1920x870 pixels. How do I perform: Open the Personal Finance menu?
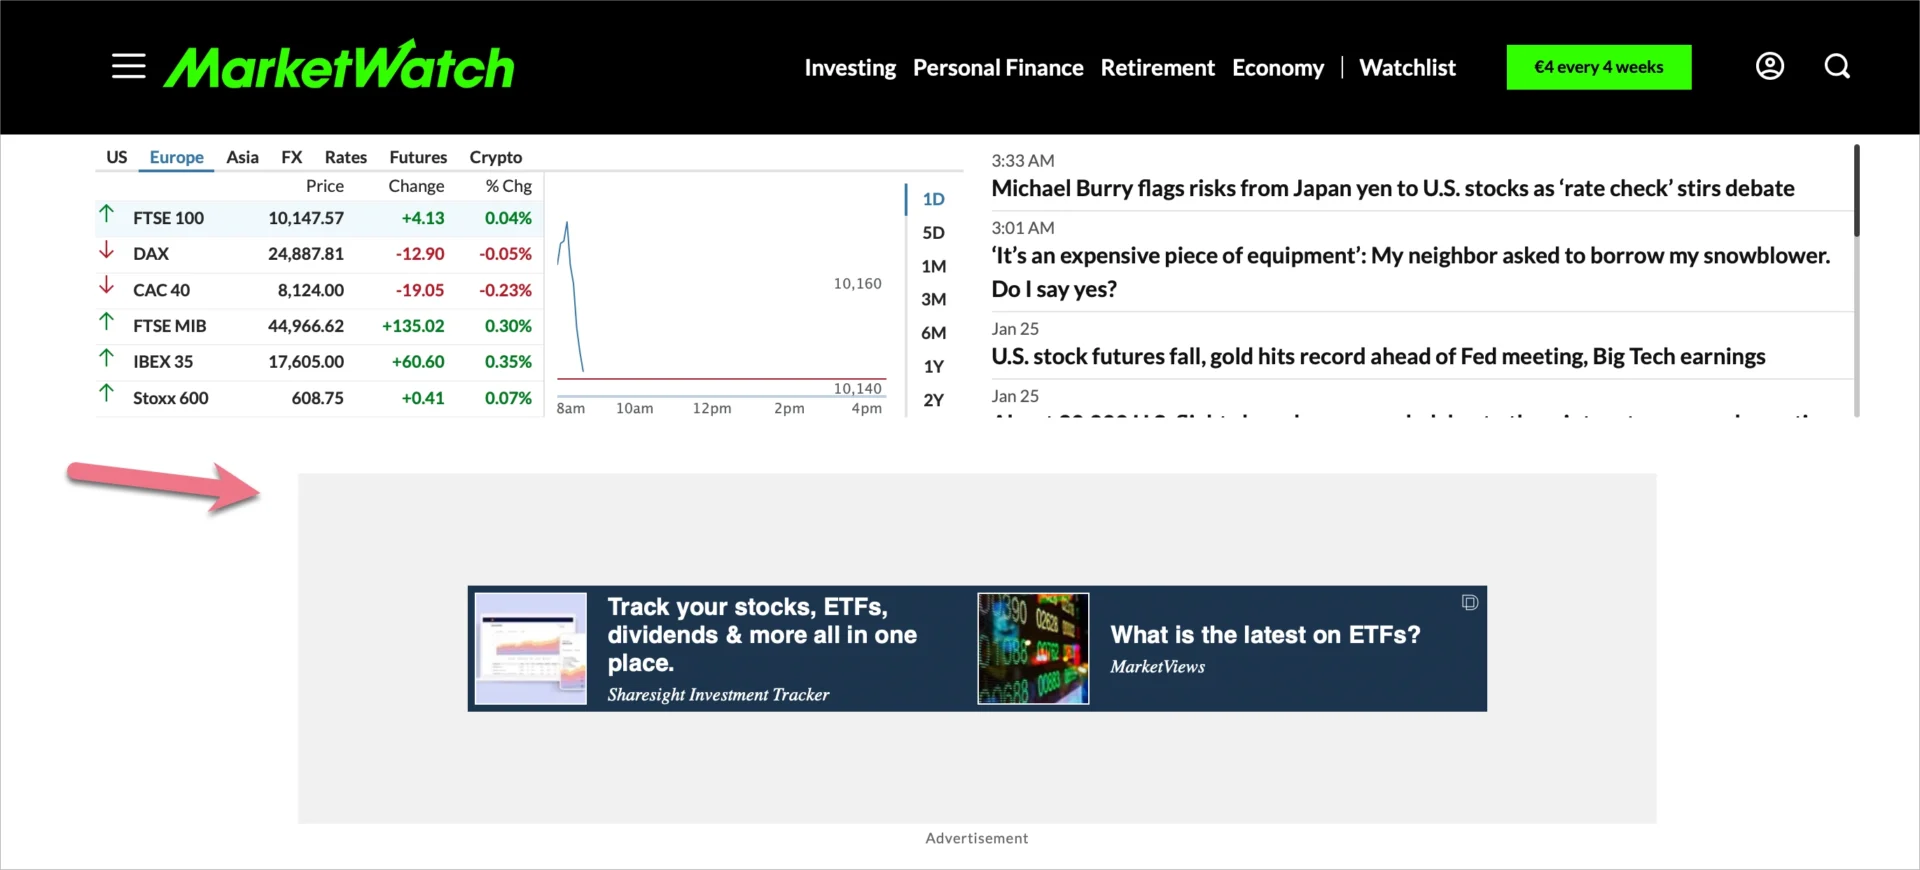point(997,68)
